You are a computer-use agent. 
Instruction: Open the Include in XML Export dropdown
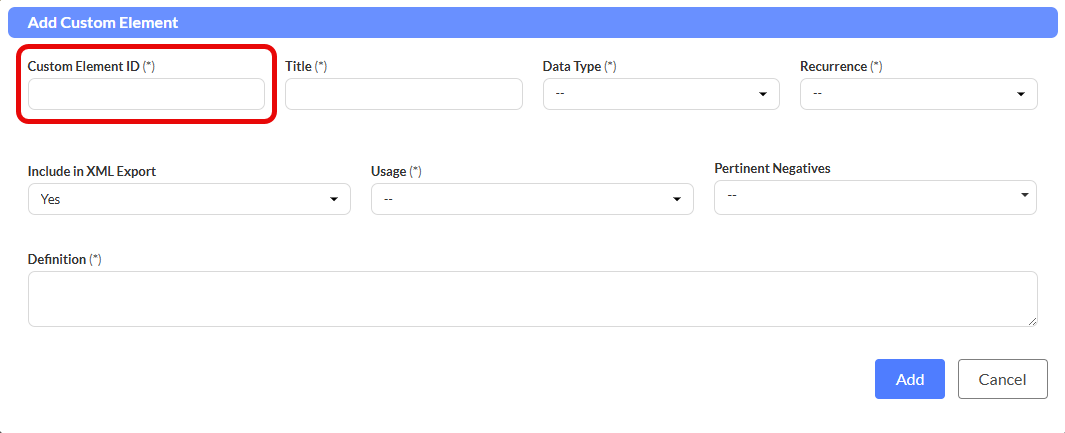point(189,199)
